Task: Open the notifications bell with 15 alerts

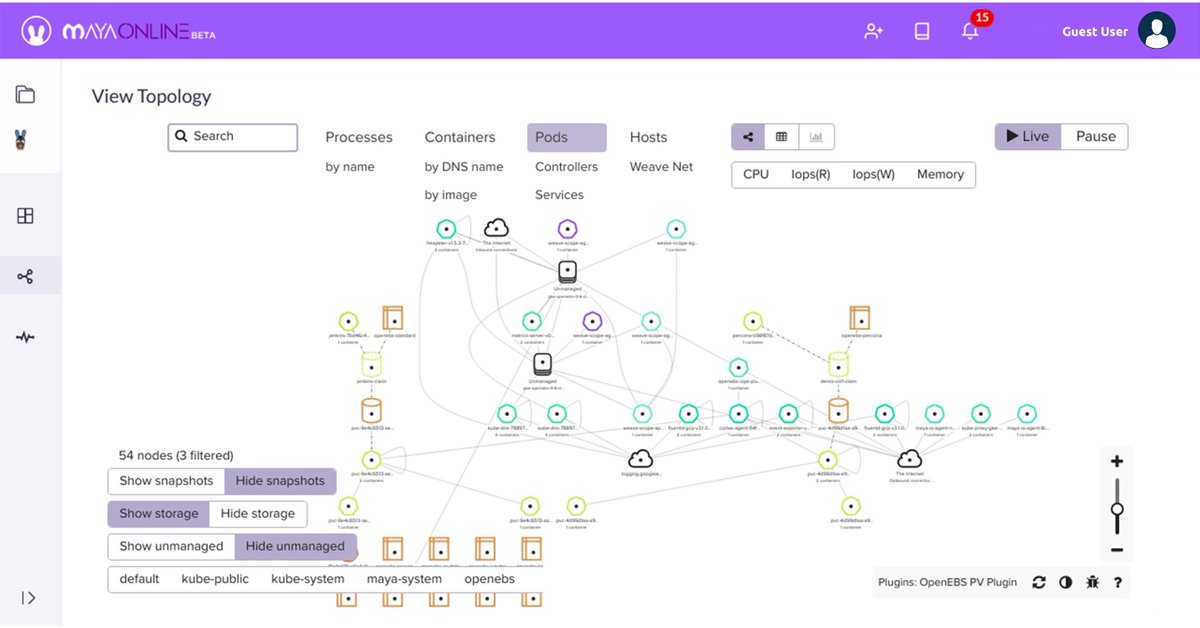Action: coord(969,31)
